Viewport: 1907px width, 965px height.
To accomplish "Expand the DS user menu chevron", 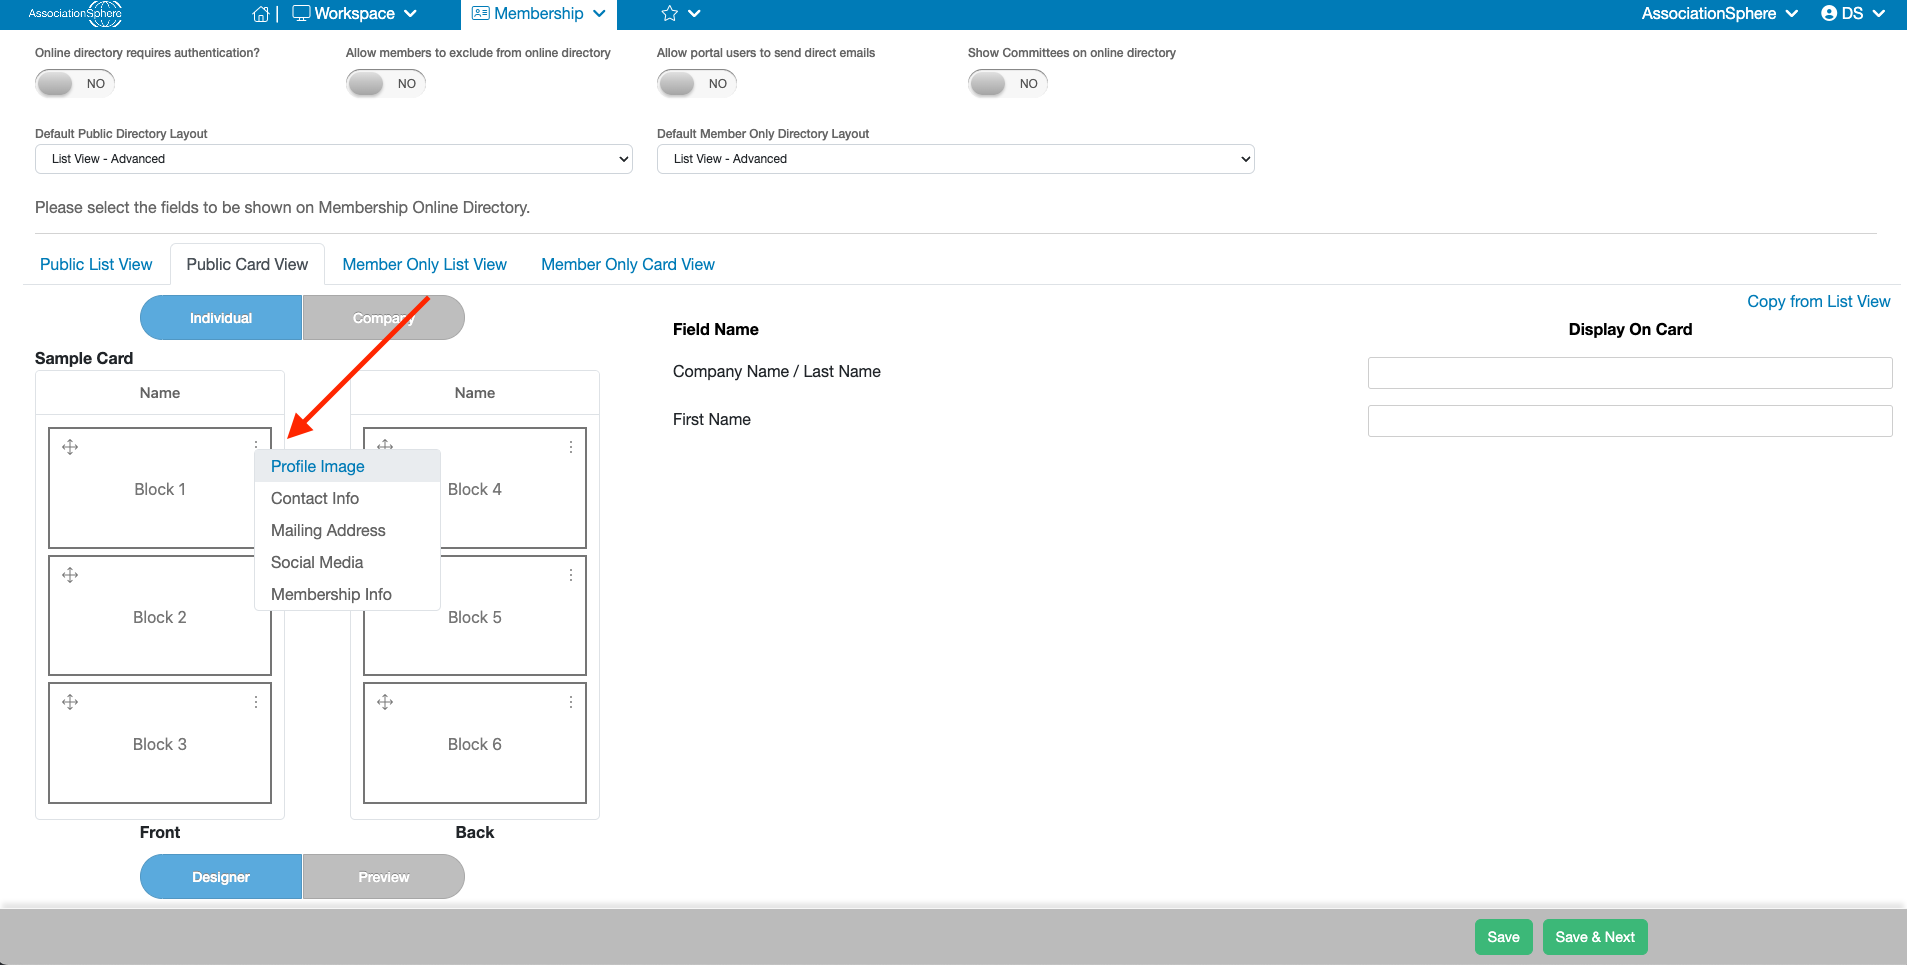I will click(x=1879, y=14).
